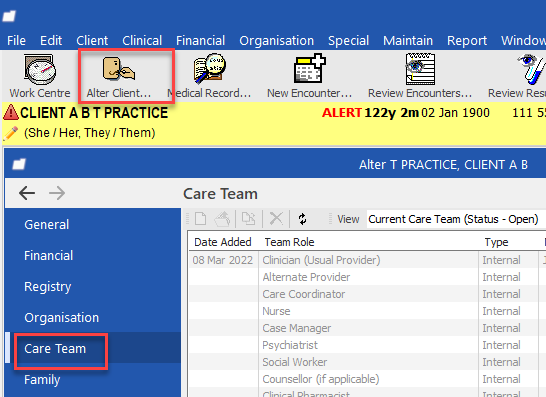Click the (She / Her, They / Them) pronouns text

[89, 133]
